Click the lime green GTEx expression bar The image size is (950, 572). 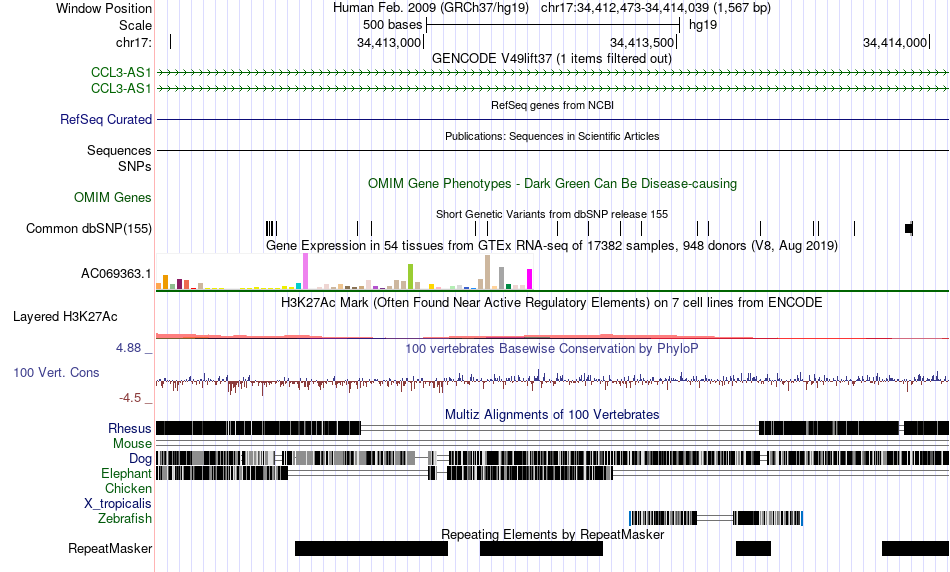410,277
